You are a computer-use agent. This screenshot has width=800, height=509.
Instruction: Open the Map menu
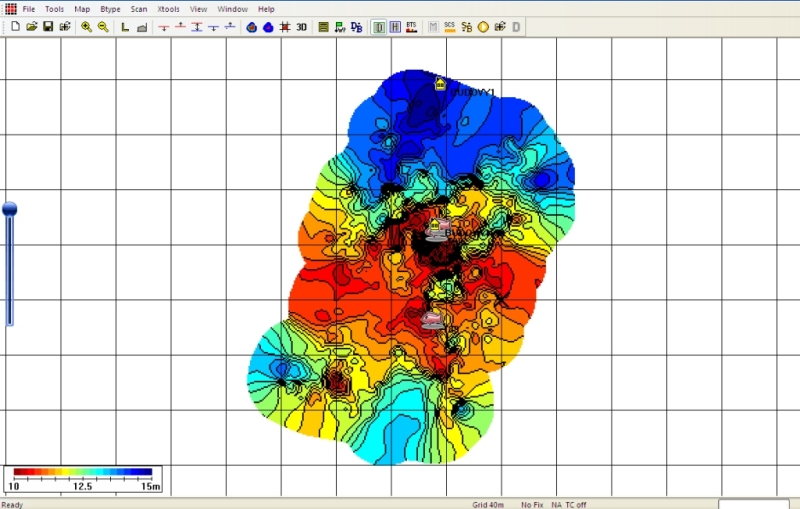82,9
